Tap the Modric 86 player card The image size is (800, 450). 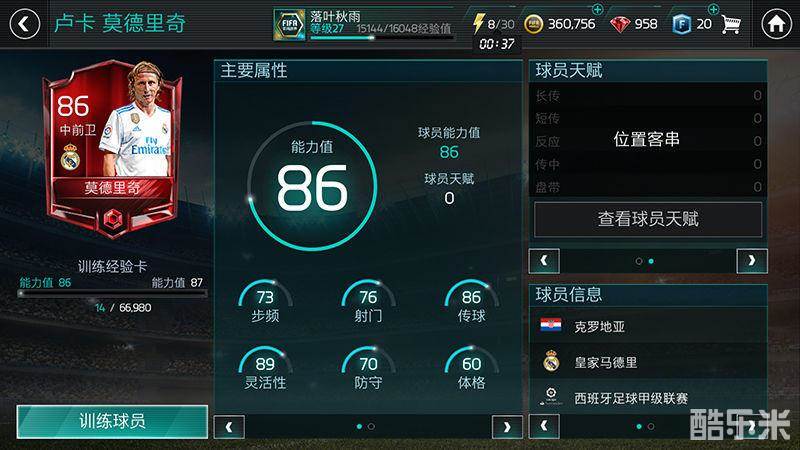(x=112, y=148)
